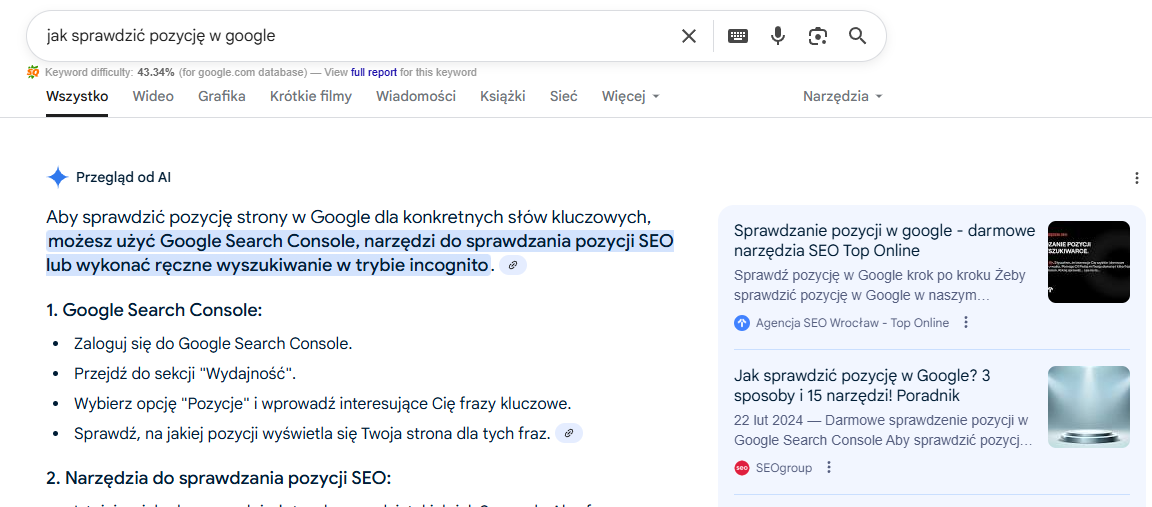Open options for Agencja SEO Wrocław source
This screenshot has height=507, width=1152.
click(966, 323)
